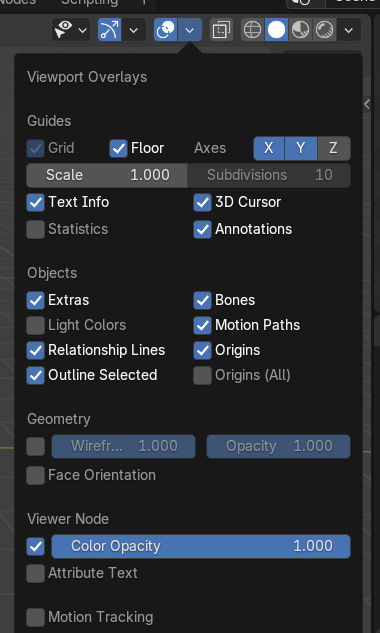
Task: Disable the X axis button
Action: tap(269, 148)
